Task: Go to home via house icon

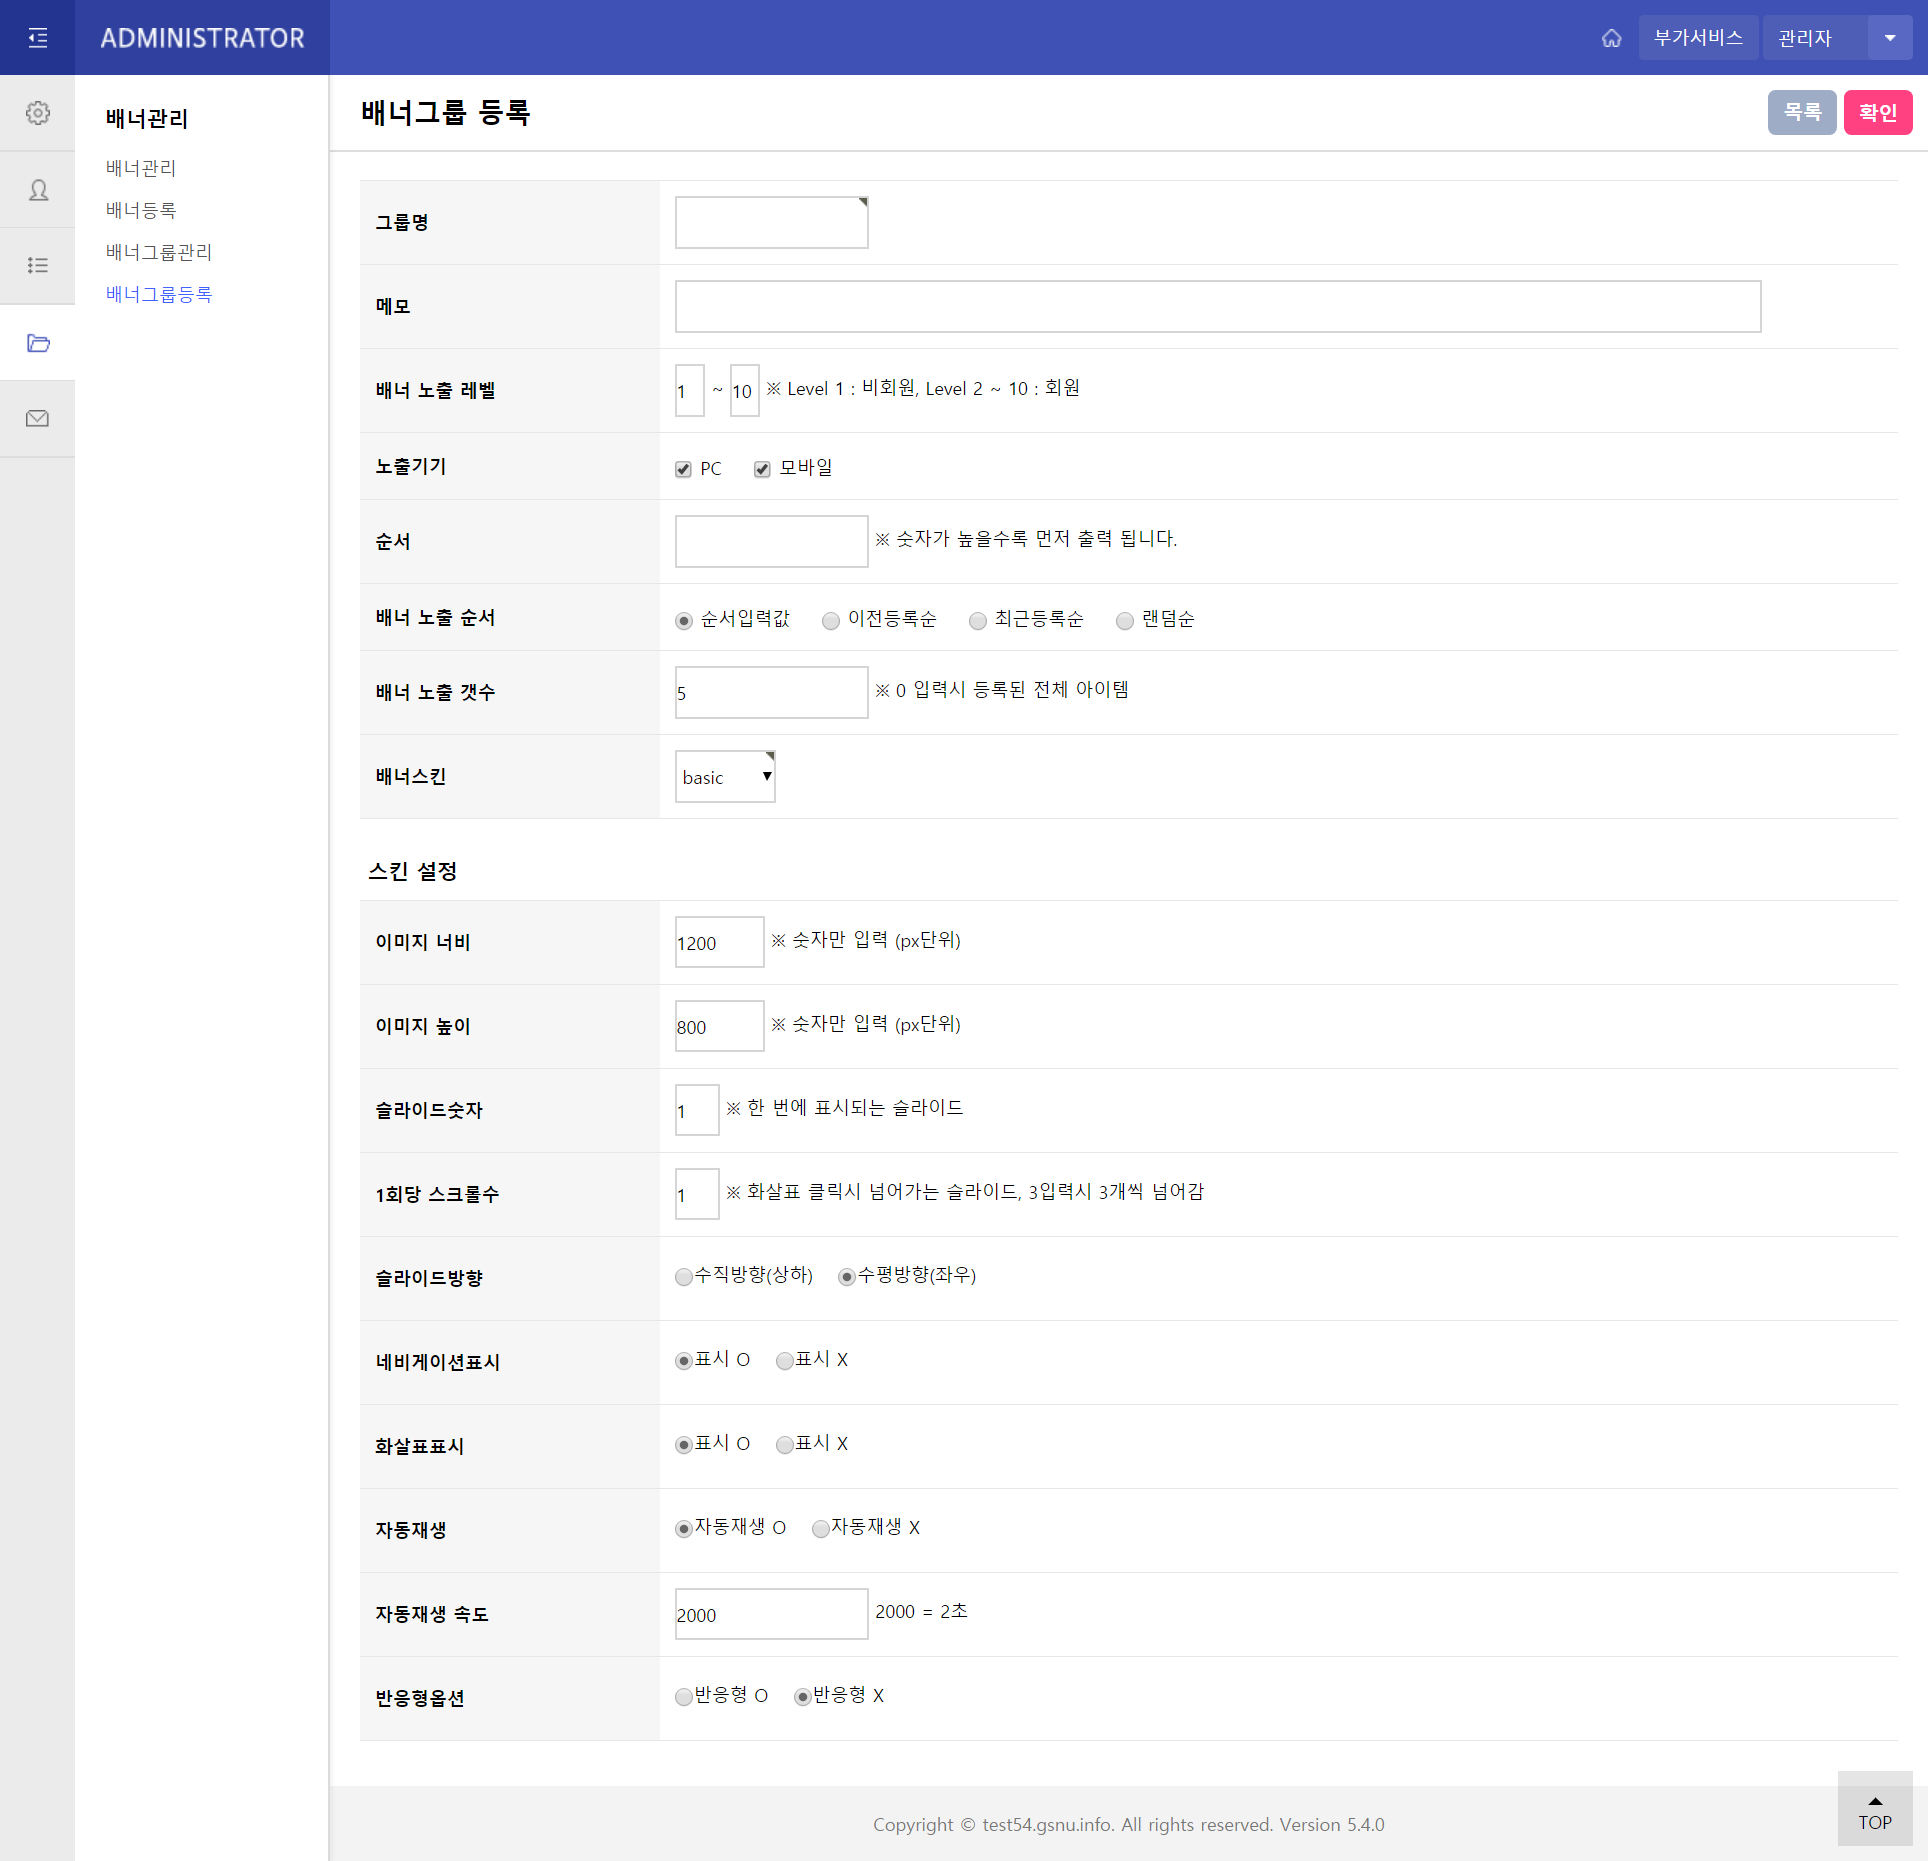Action: click(x=1611, y=38)
